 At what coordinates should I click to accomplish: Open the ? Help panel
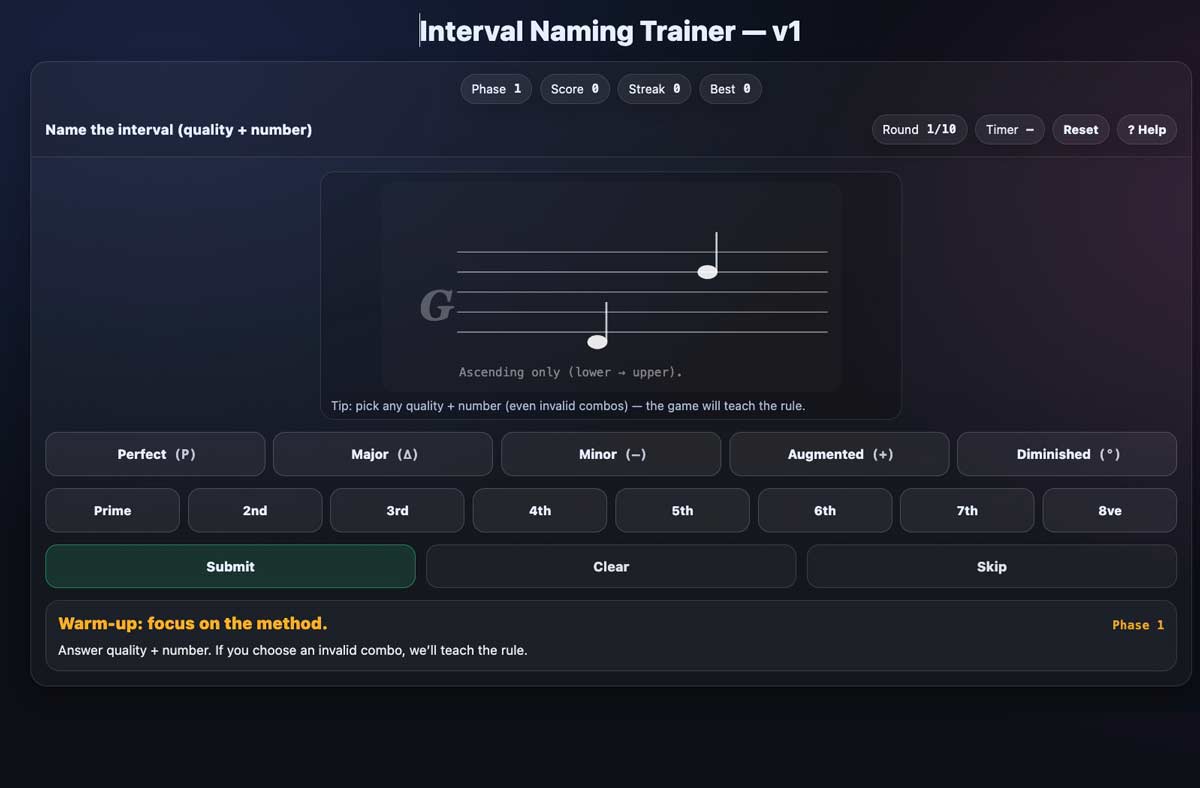pyautogui.click(x=1146, y=129)
